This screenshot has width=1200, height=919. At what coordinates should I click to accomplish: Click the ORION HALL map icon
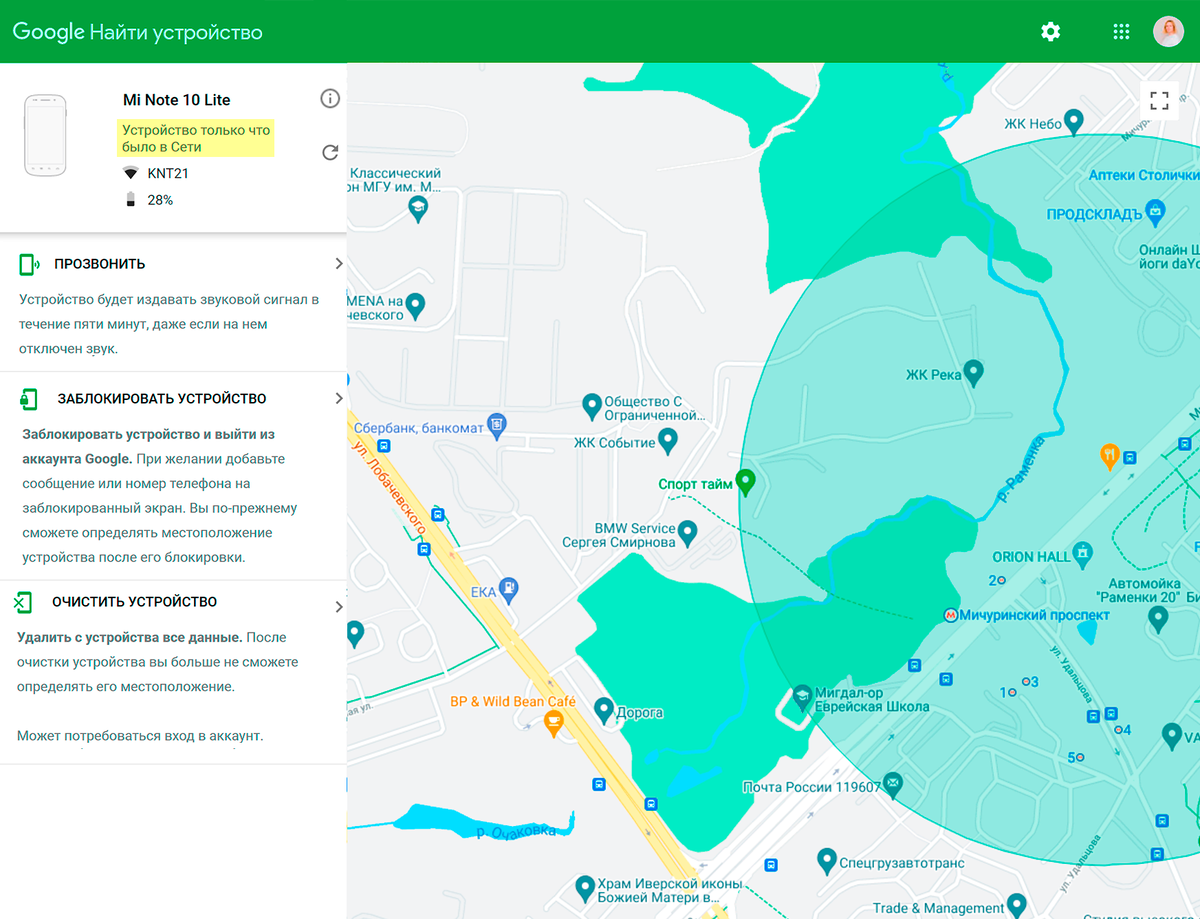coord(1082,553)
